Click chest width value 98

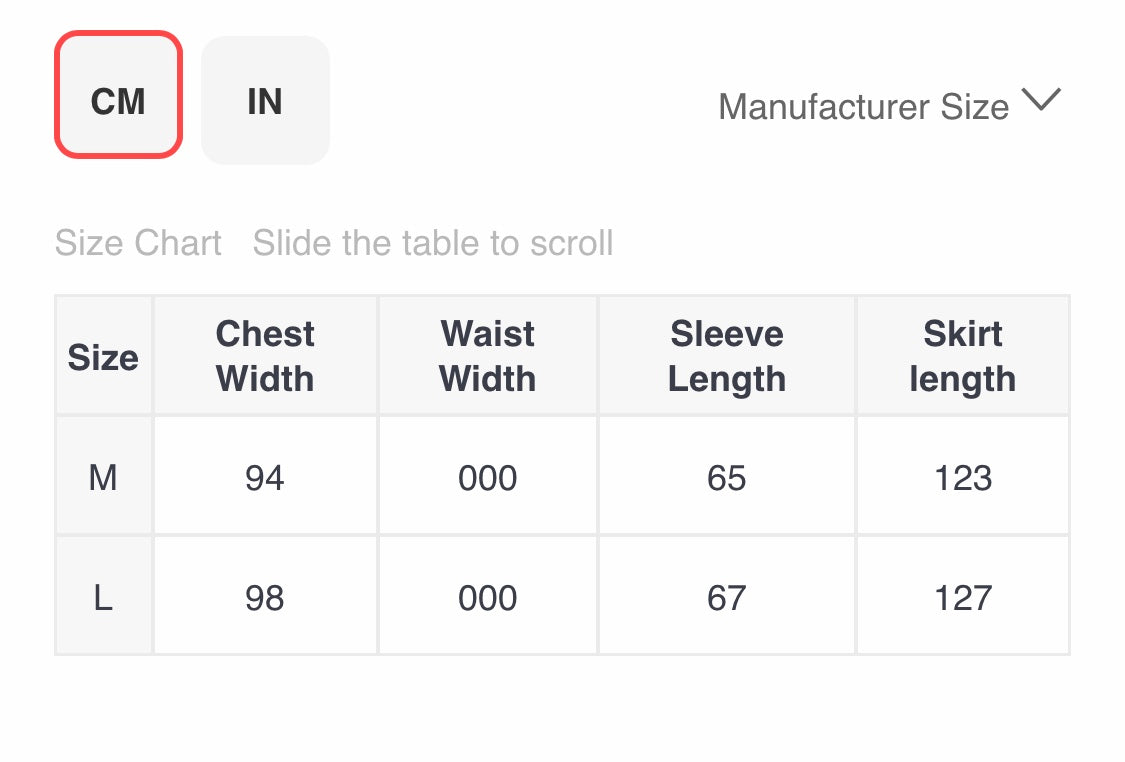coord(265,598)
